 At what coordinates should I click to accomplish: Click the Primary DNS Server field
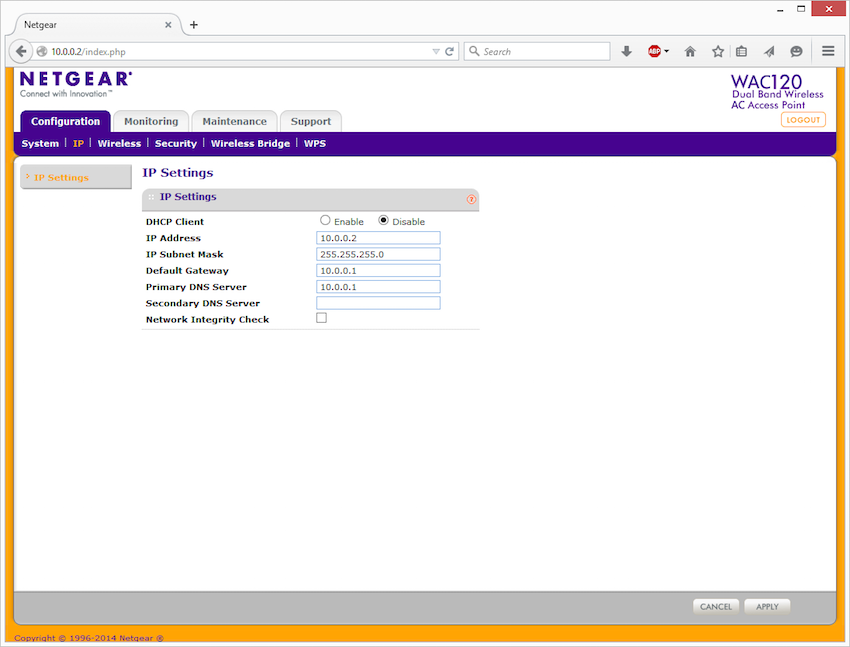point(378,287)
